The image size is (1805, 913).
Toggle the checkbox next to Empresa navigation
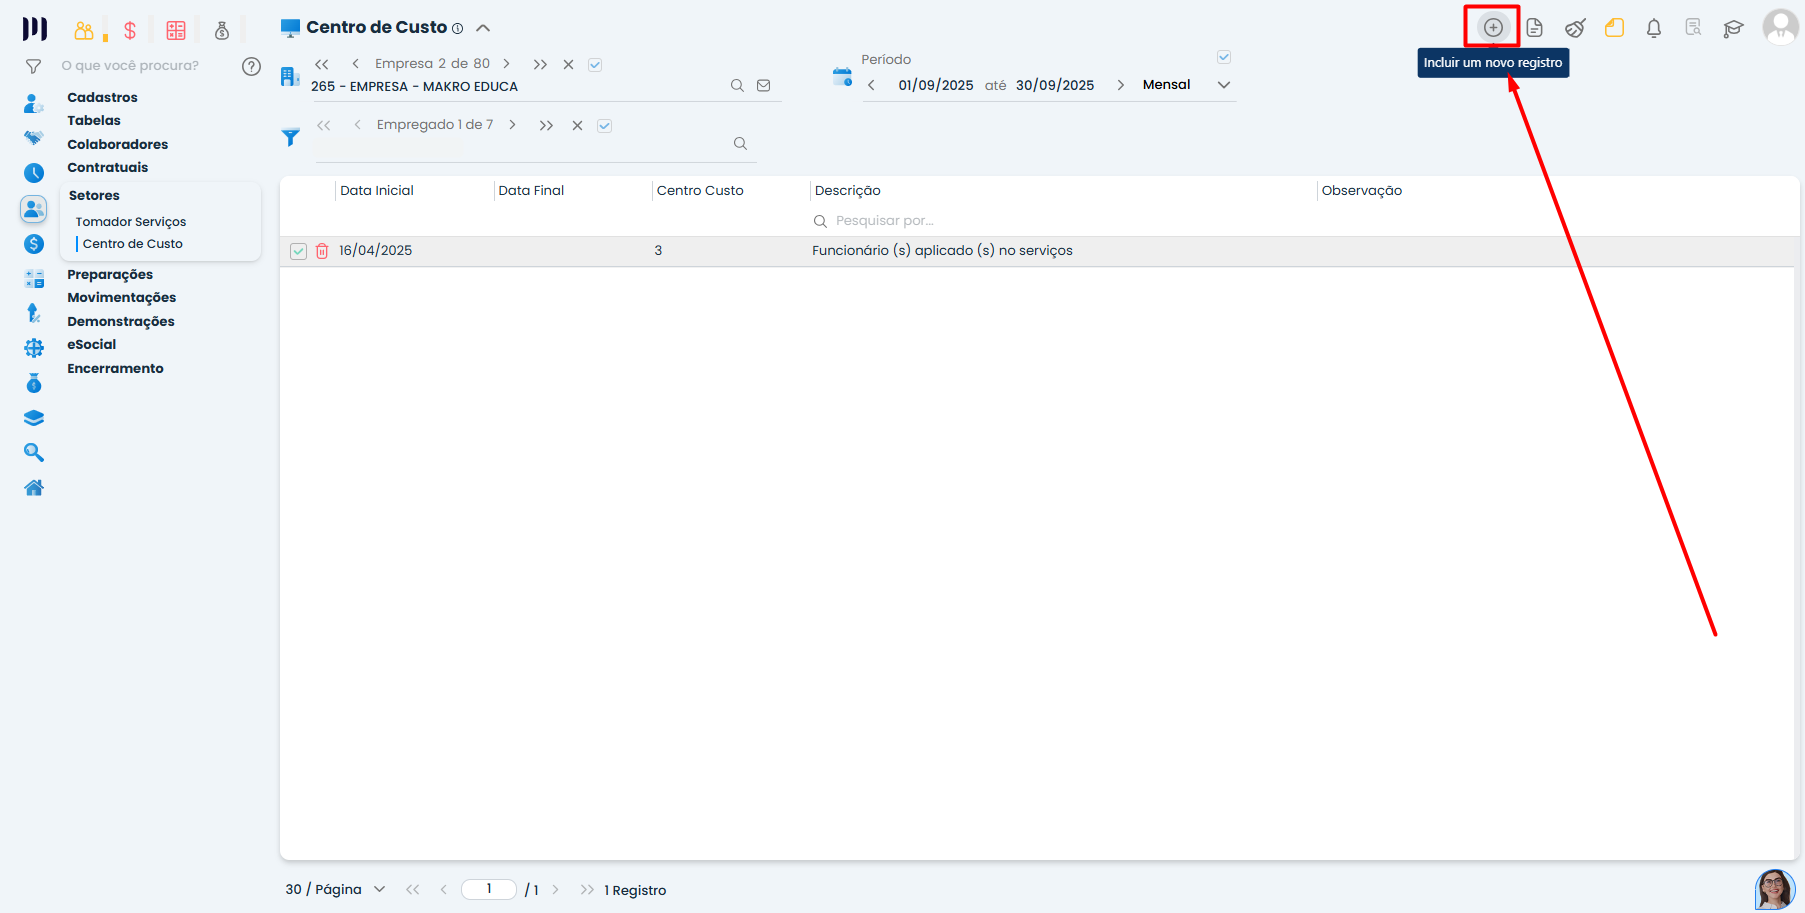595,65
